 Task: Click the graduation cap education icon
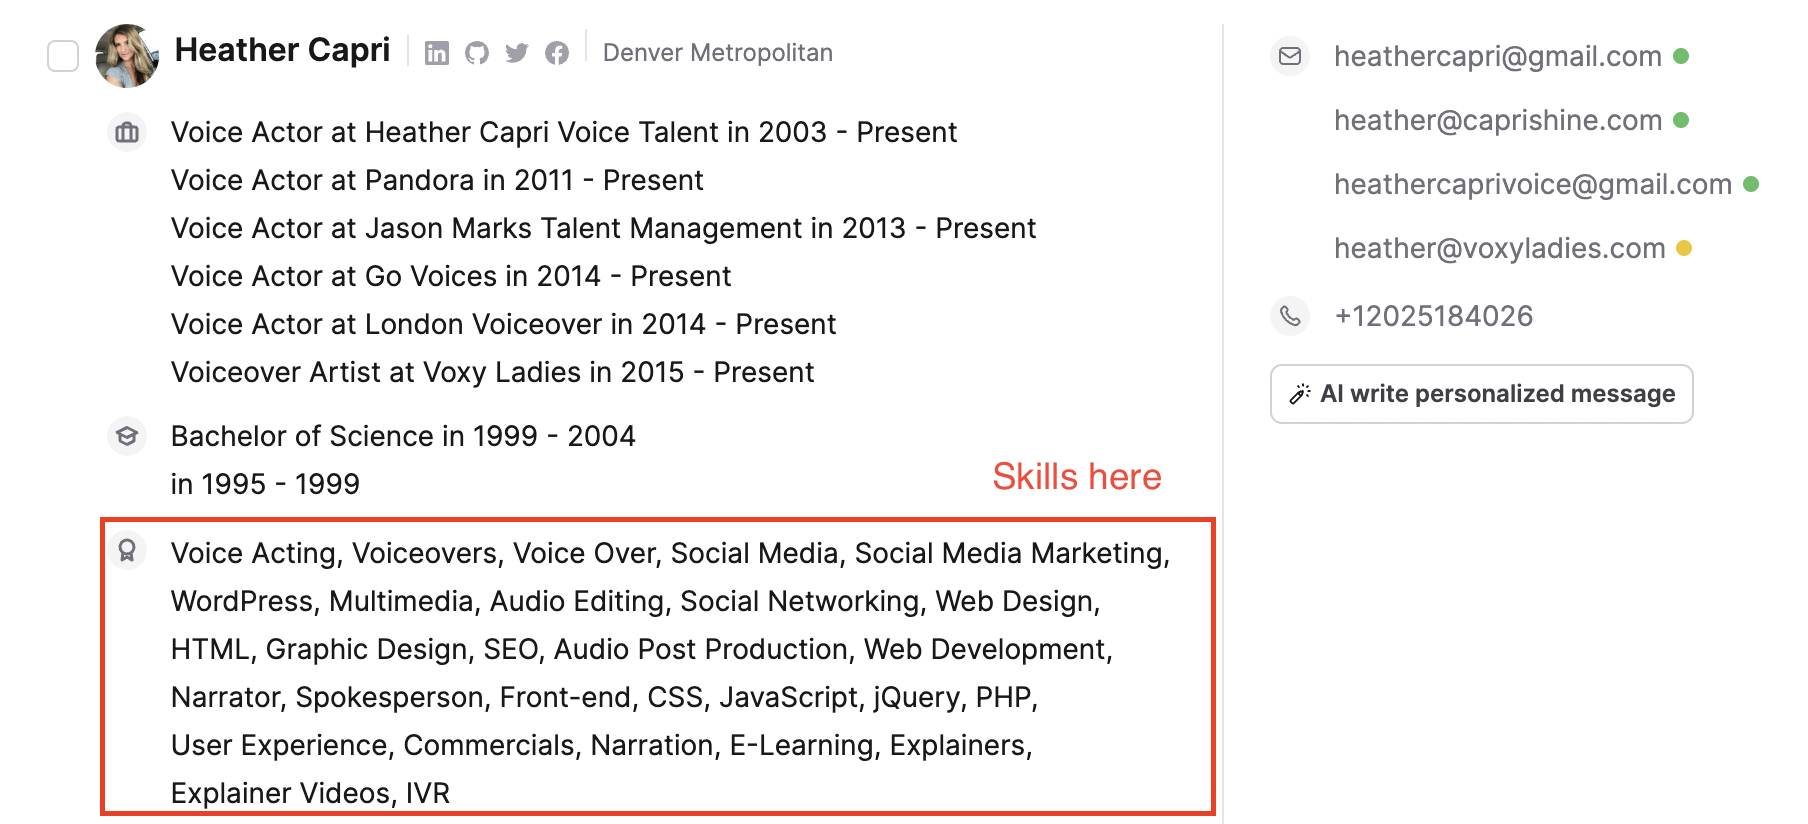[127, 436]
